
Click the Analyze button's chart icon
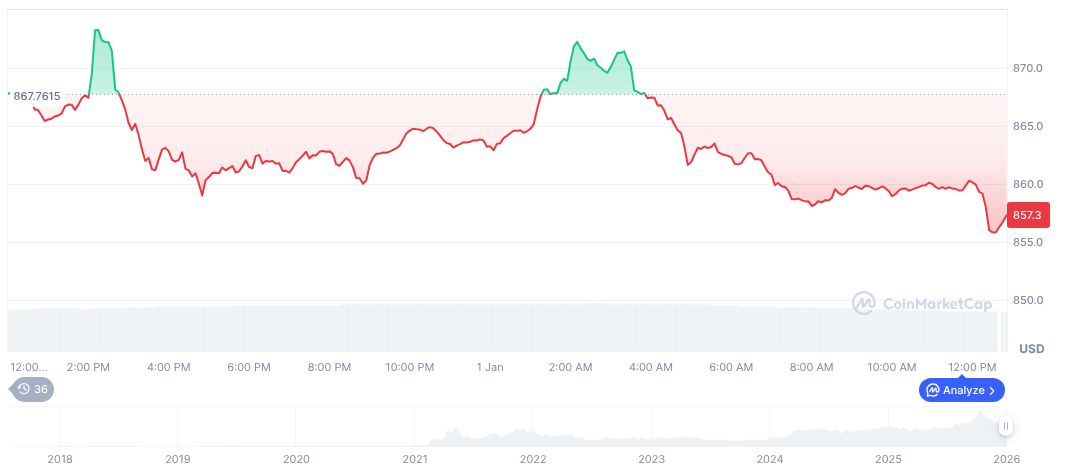[x=932, y=390]
